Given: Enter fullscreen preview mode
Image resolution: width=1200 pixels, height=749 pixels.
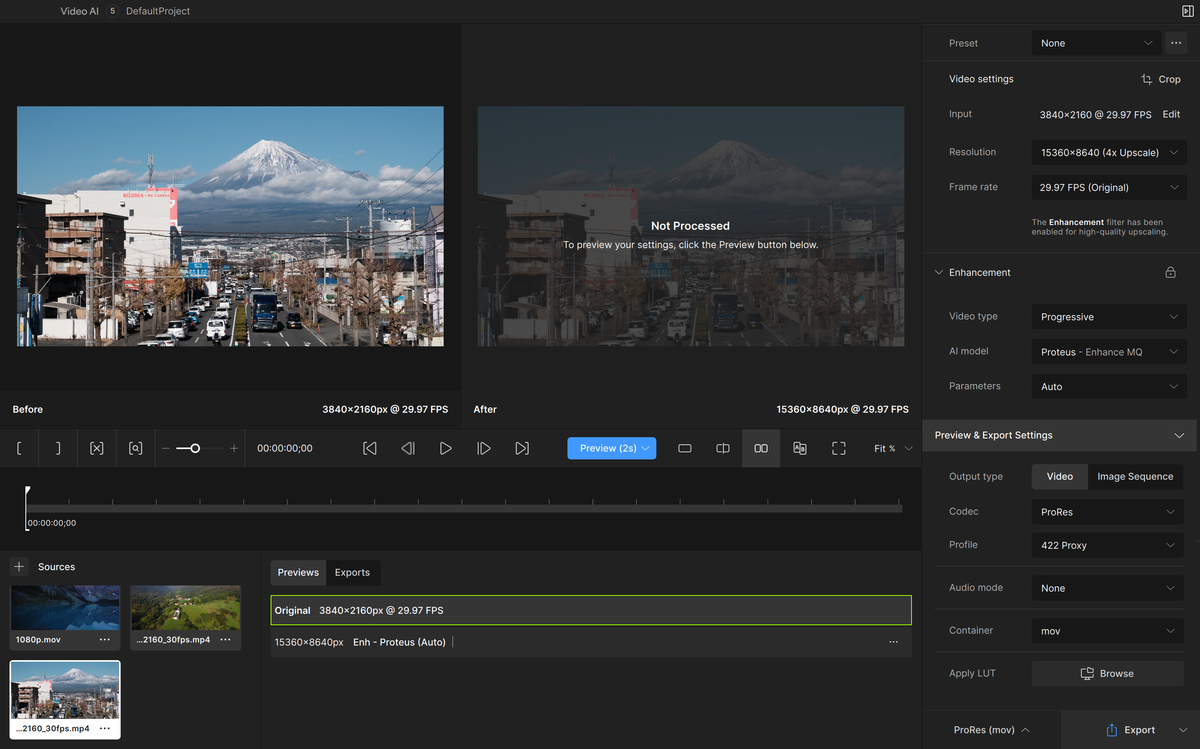Looking at the screenshot, I should 838,448.
